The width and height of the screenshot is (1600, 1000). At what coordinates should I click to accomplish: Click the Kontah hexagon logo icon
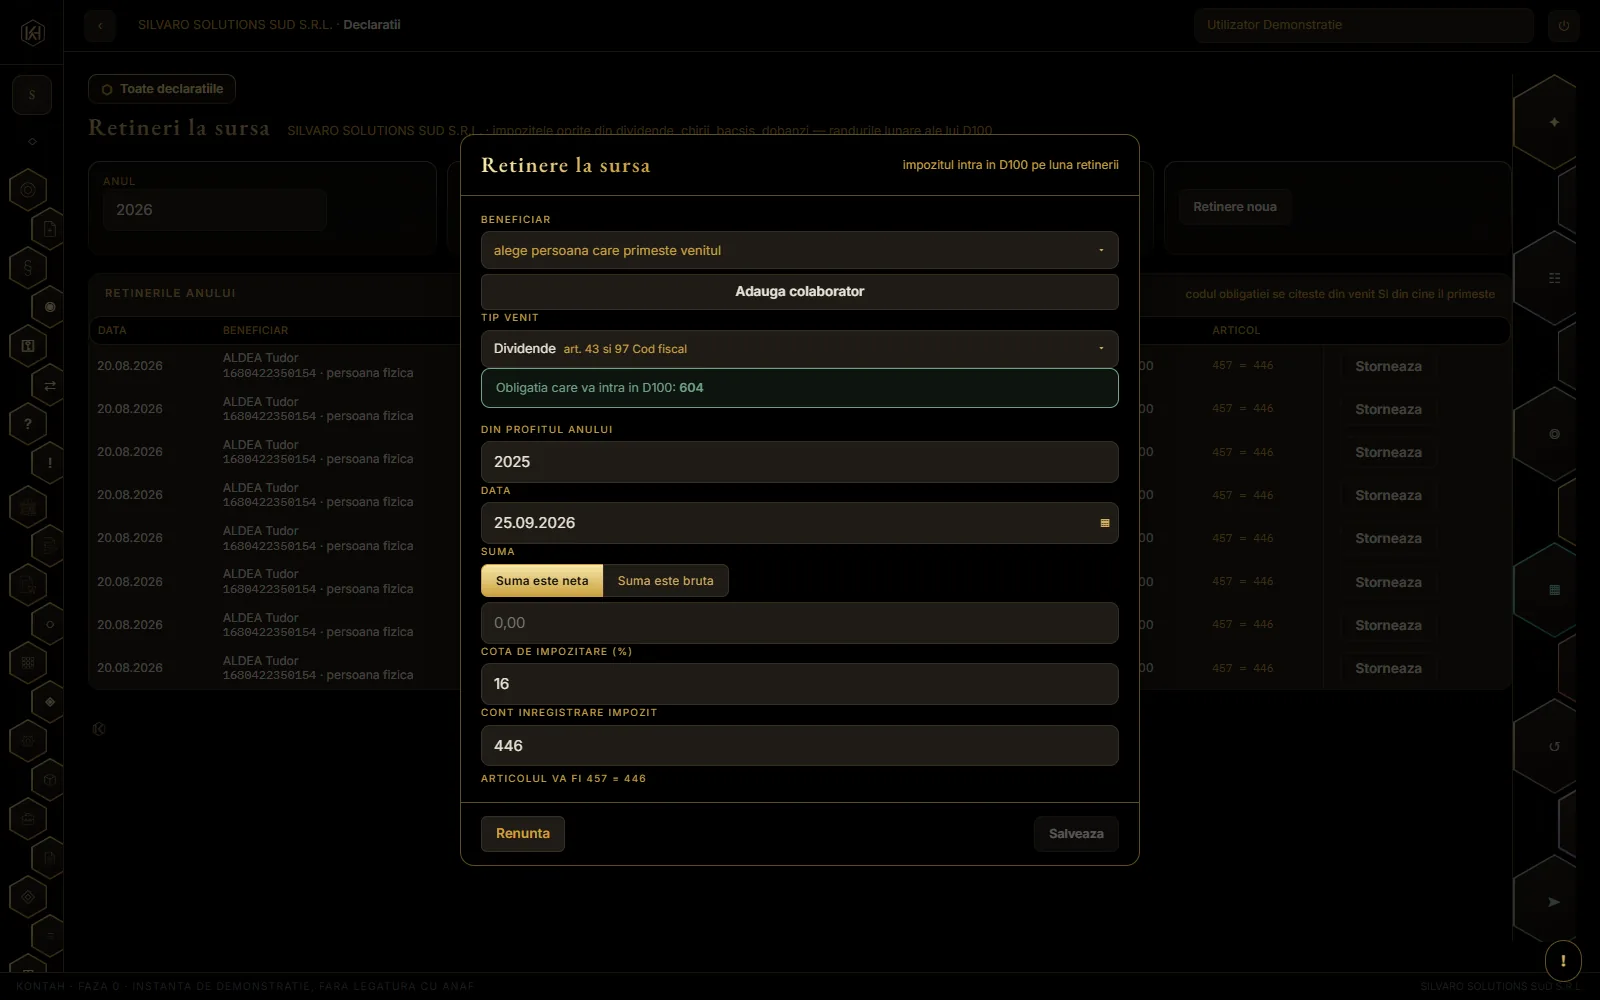[x=32, y=33]
